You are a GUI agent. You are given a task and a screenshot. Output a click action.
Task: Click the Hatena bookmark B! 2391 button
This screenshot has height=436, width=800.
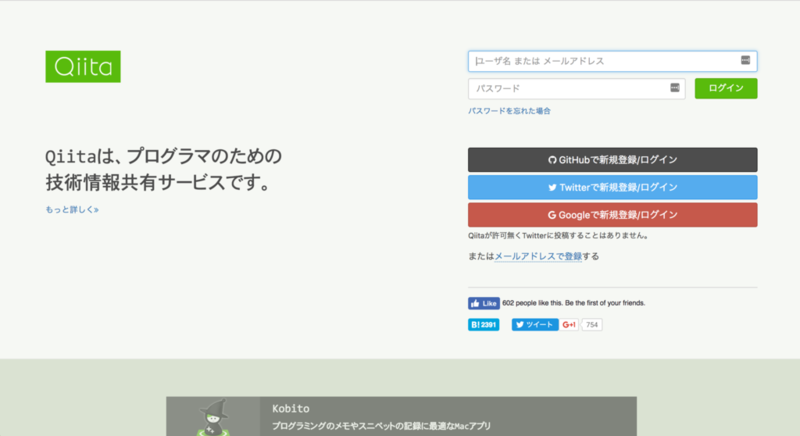click(x=484, y=325)
